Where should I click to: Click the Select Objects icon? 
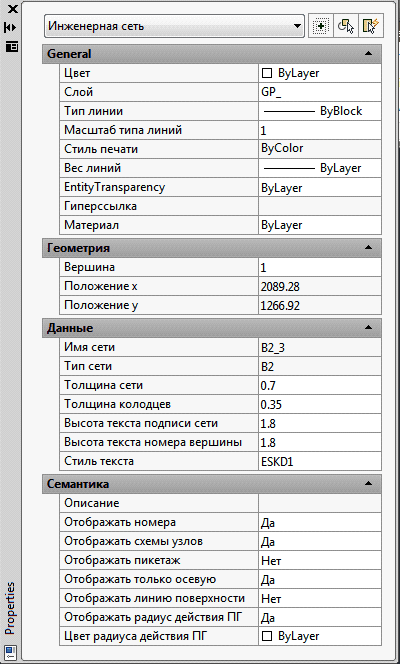point(345,26)
